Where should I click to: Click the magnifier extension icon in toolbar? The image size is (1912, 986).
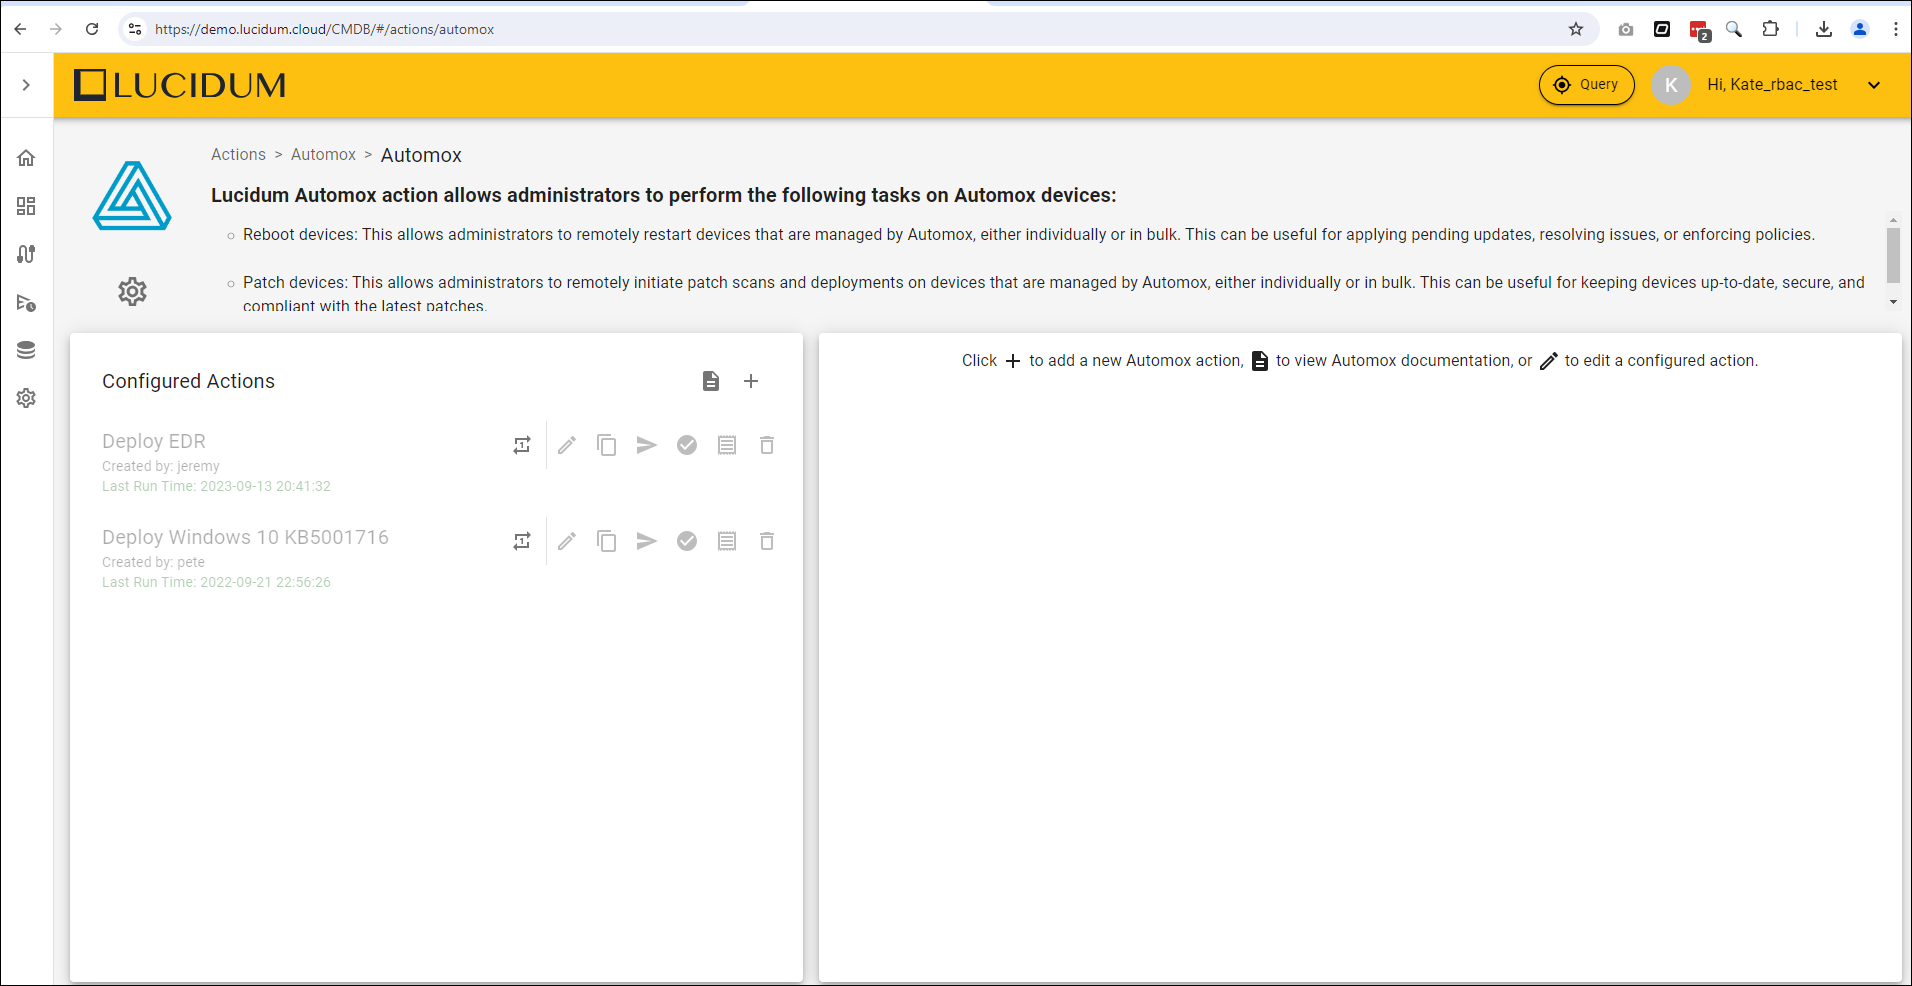click(x=1734, y=29)
